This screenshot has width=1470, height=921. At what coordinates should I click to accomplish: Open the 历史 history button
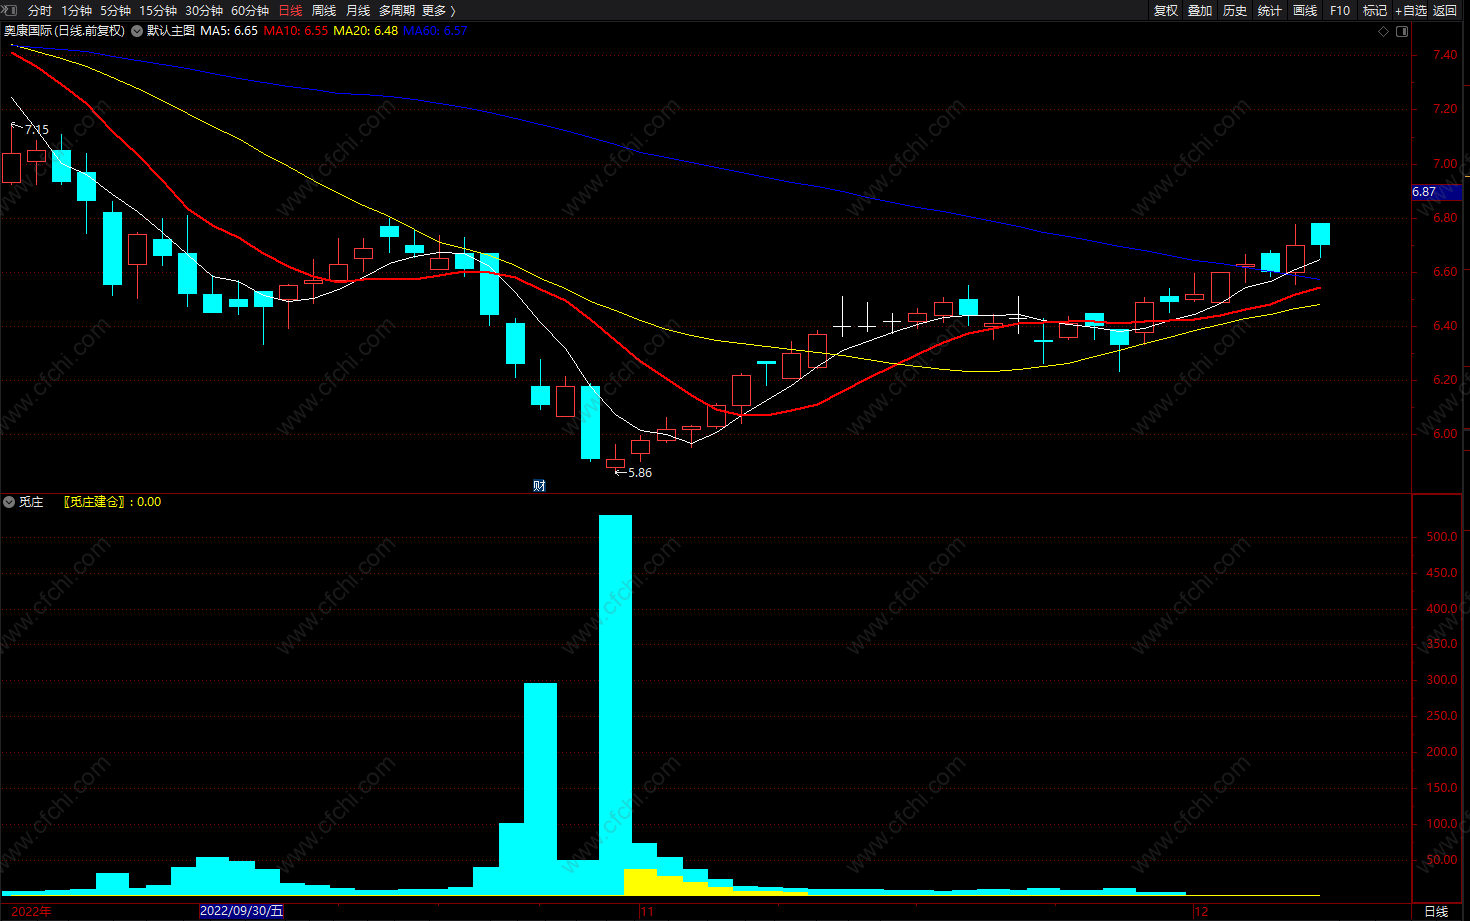[x=1235, y=10]
